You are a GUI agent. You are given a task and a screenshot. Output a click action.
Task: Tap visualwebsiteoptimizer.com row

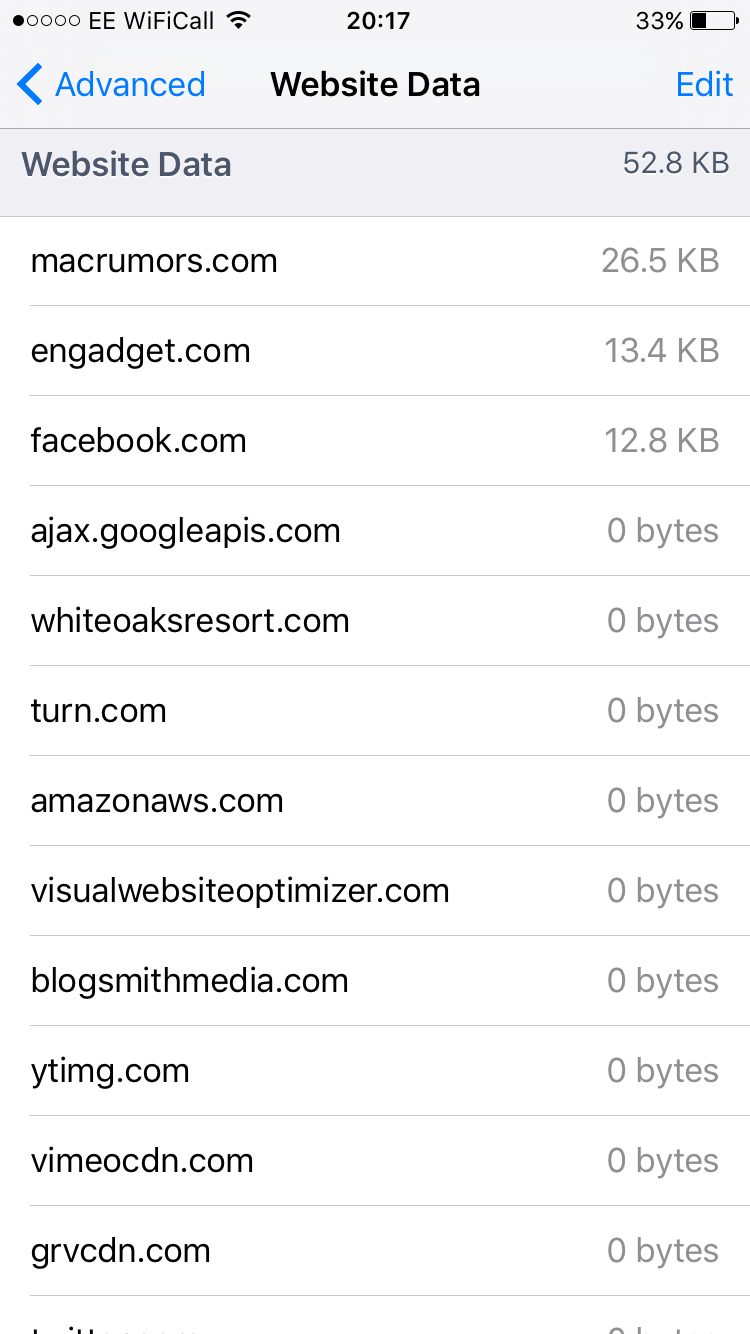click(375, 891)
